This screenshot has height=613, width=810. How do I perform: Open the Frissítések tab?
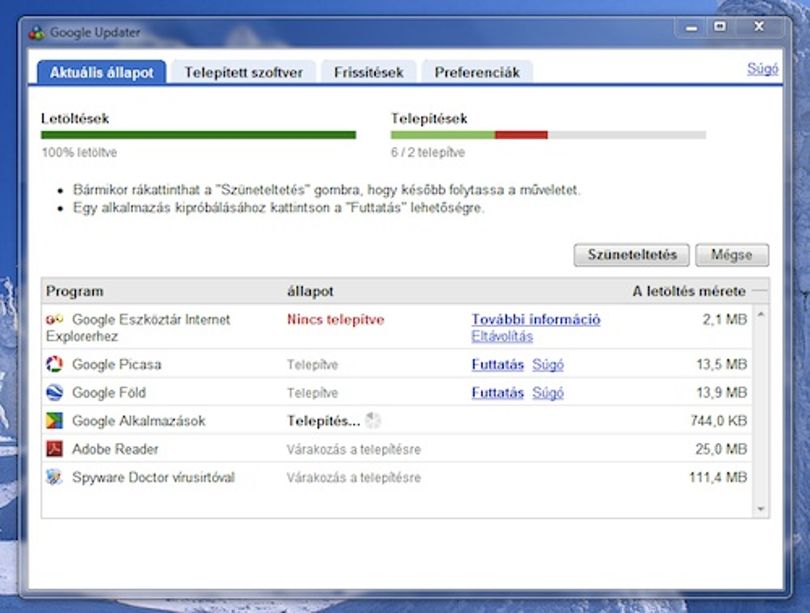point(368,72)
